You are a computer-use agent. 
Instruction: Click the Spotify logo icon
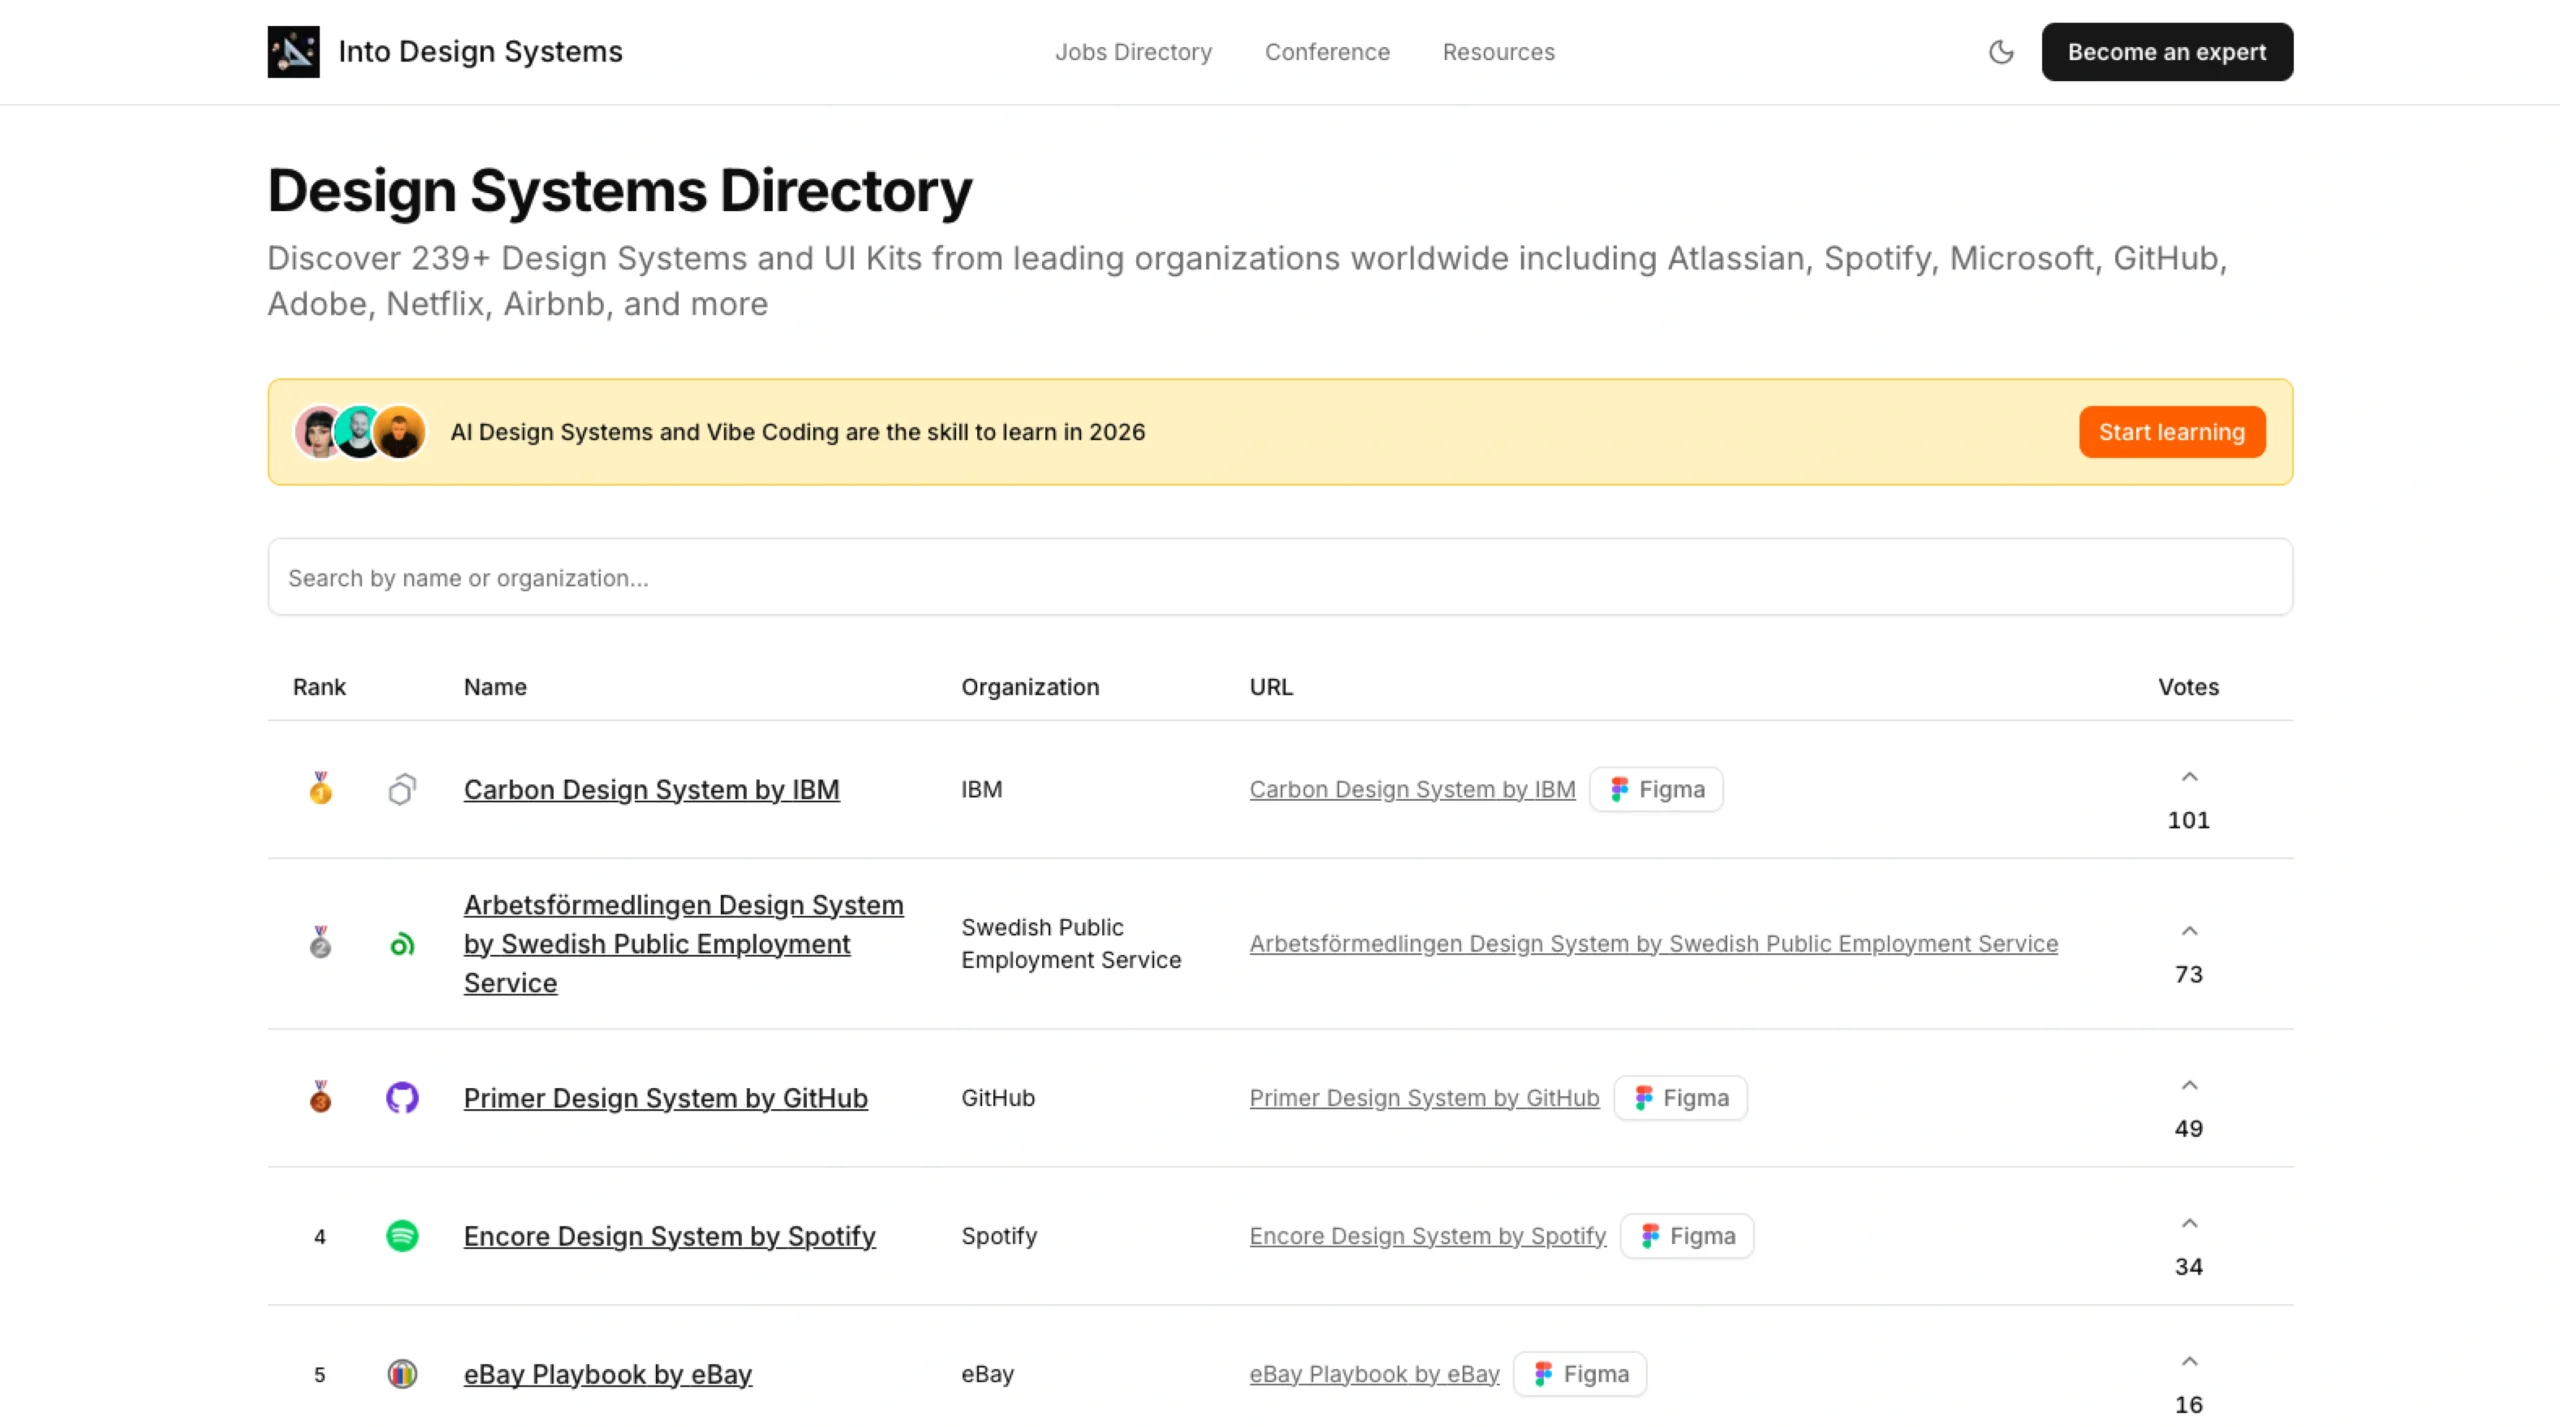pyautogui.click(x=402, y=1235)
